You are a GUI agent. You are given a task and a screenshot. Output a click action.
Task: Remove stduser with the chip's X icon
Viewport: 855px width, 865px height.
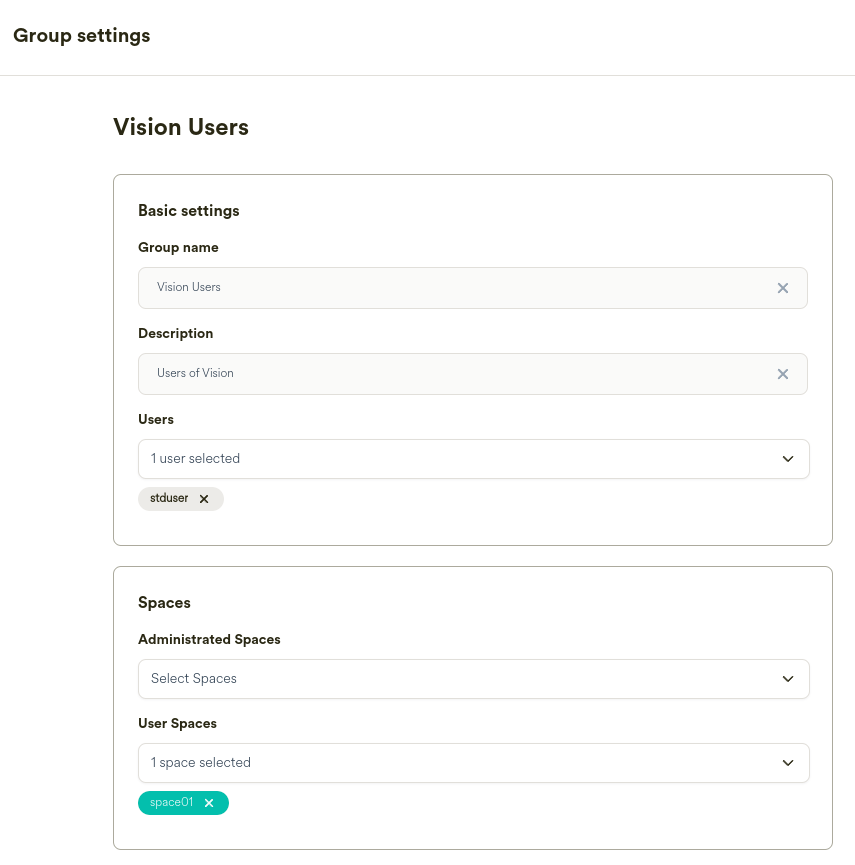[x=203, y=498]
